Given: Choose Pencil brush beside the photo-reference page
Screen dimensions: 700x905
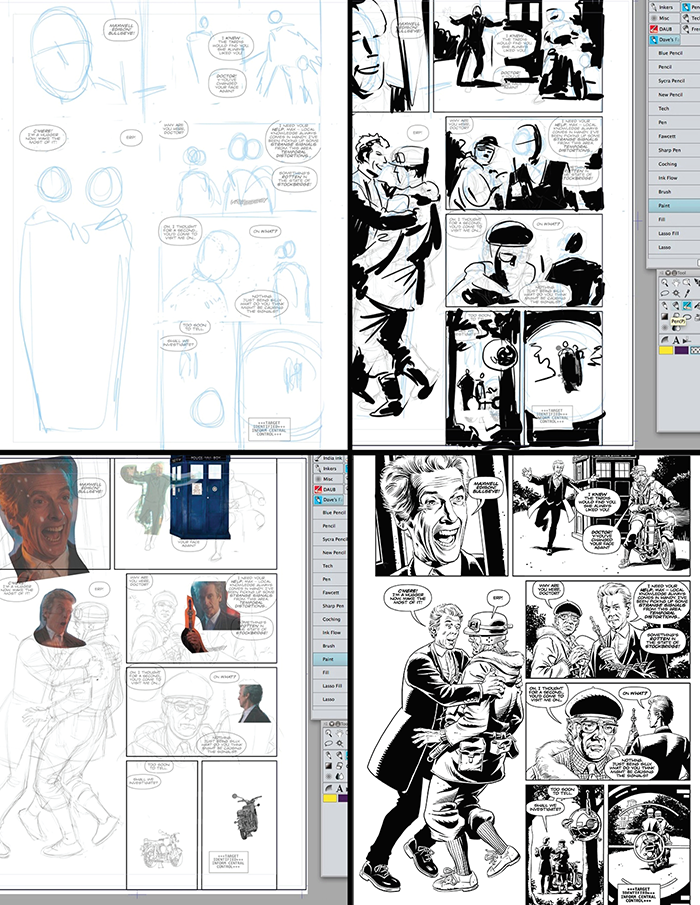Looking at the screenshot, I should click(330, 526).
